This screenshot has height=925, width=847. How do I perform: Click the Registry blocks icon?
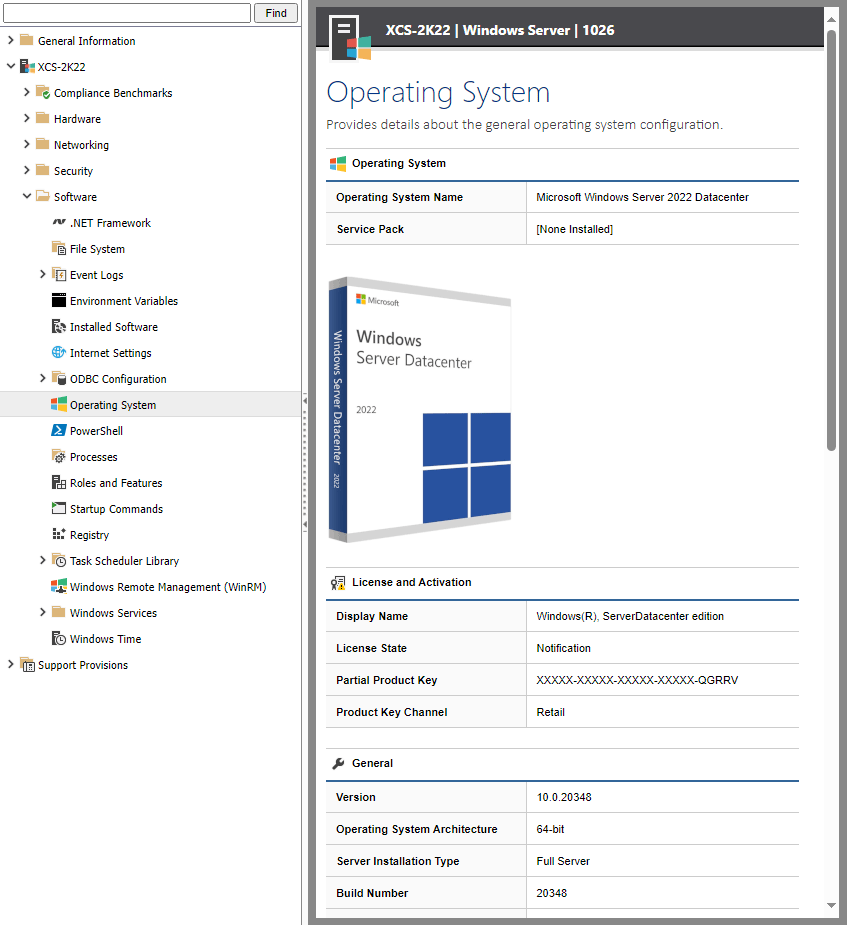coord(59,534)
